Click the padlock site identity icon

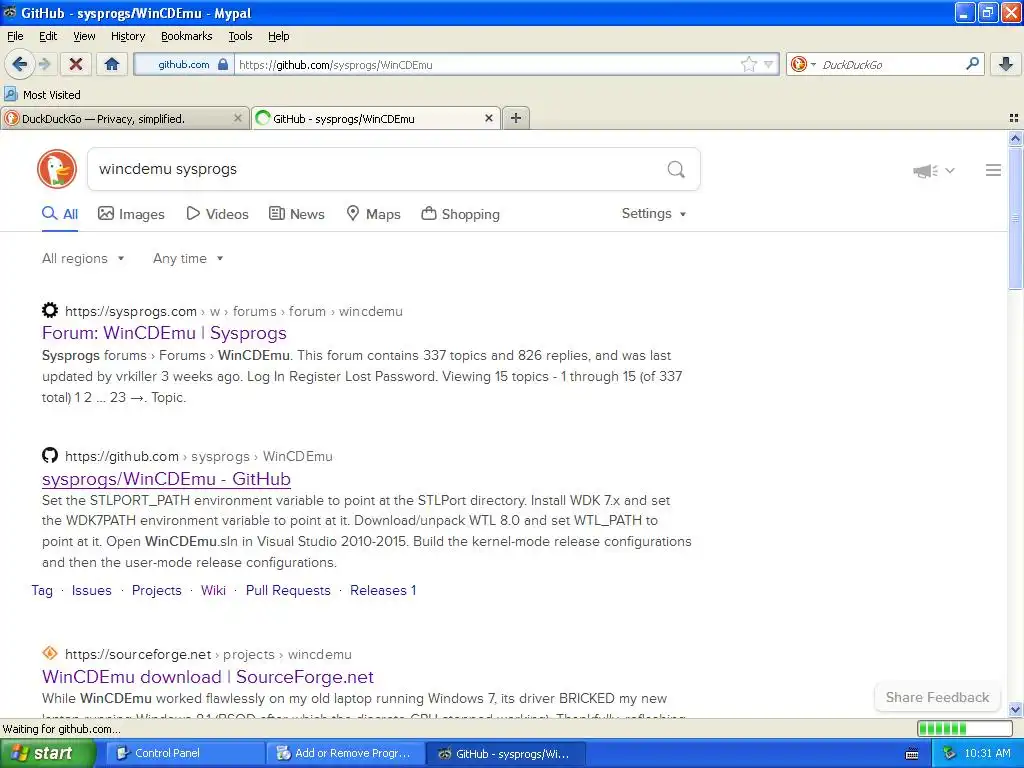coord(223,64)
